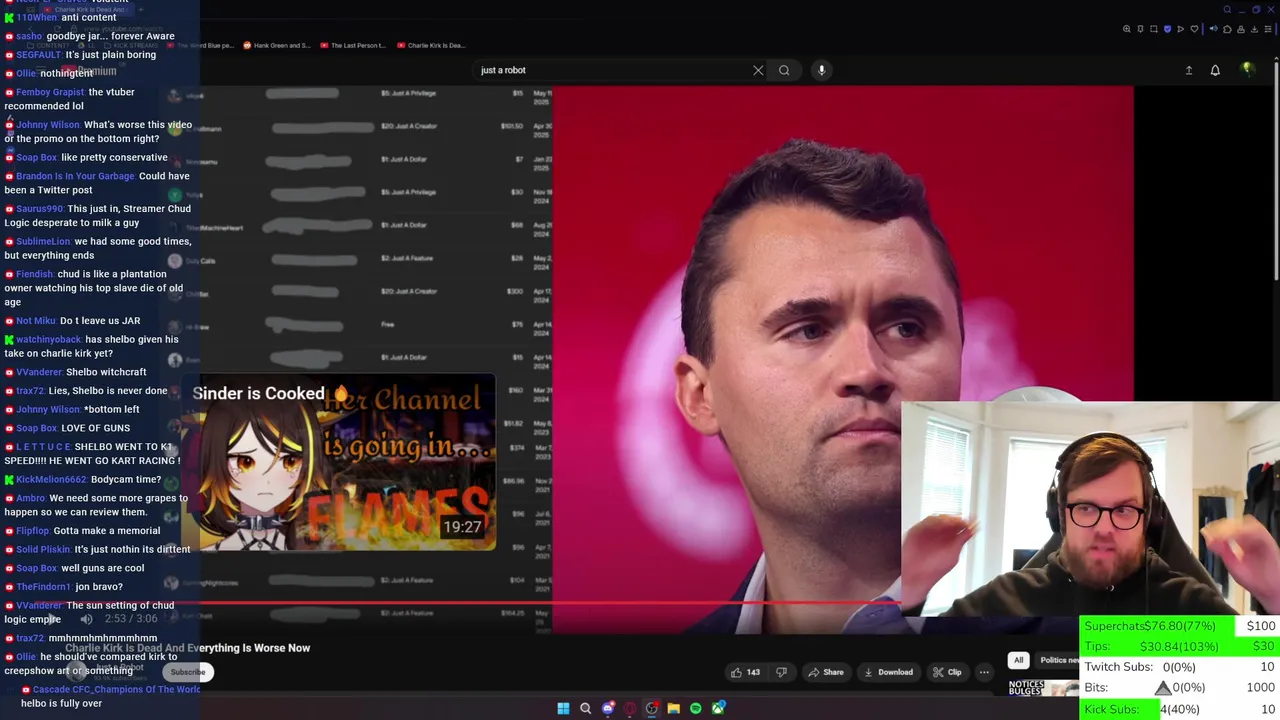Open browser easy-setup menu icon

[1268, 29]
